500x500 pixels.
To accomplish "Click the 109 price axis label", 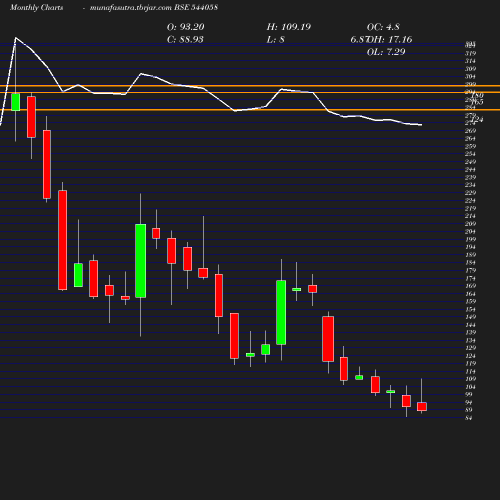I will [470, 379].
